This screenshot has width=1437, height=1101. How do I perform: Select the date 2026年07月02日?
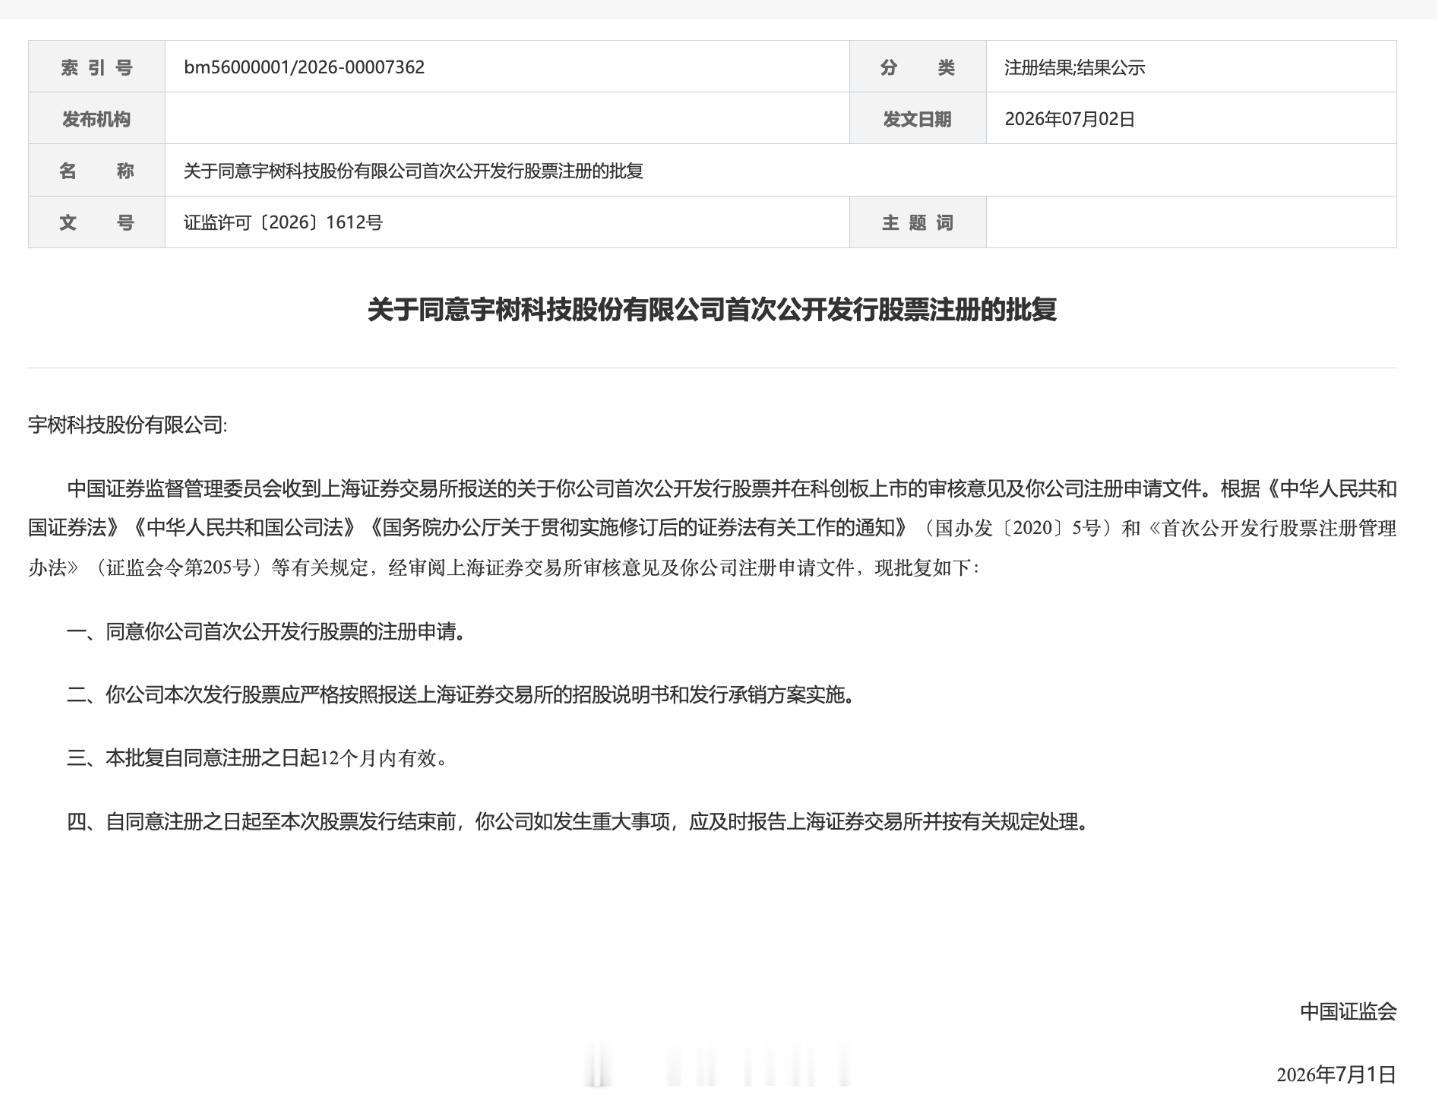click(x=1070, y=119)
